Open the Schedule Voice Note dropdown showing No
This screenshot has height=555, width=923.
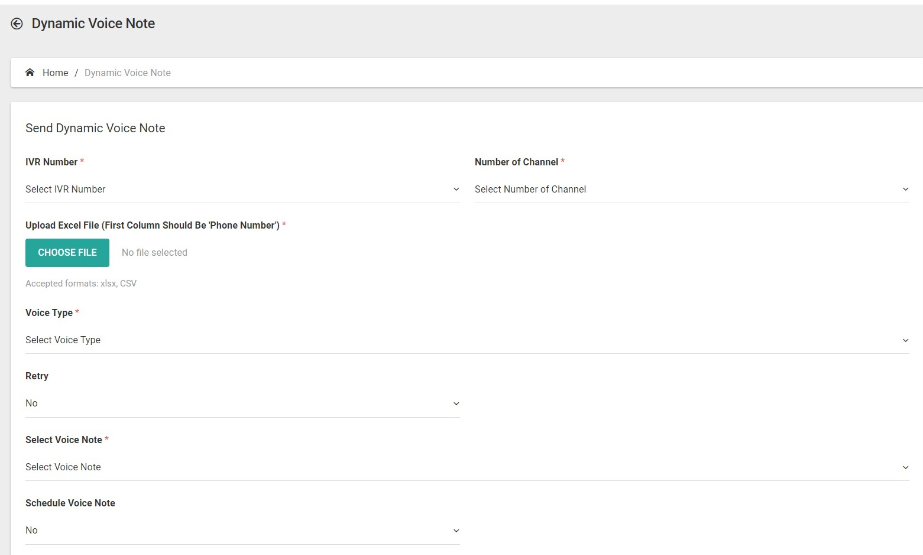click(243, 531)
